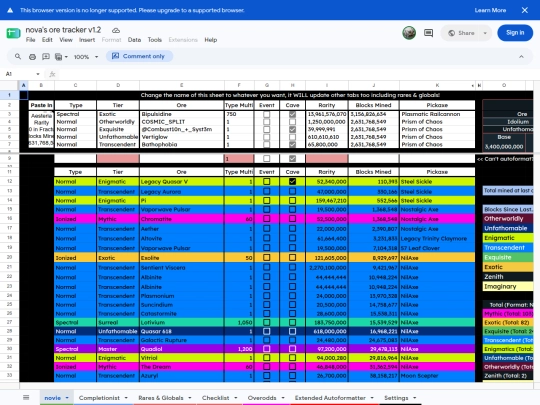Click the cell containing Legacy Trinity Claymore

pos(437,238)
